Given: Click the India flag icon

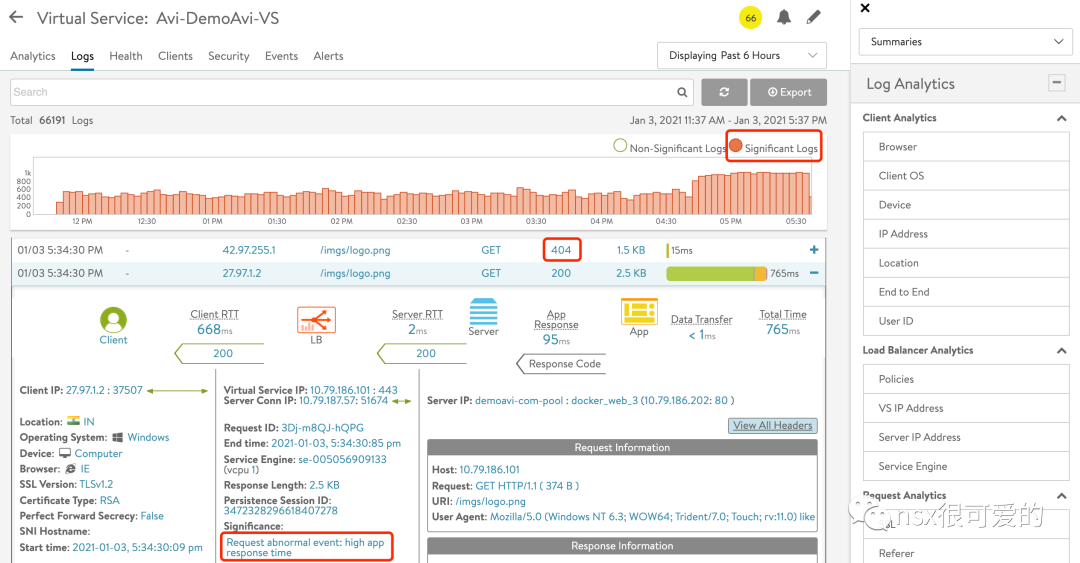Looking at the screenshot, I should pos(73,421).
